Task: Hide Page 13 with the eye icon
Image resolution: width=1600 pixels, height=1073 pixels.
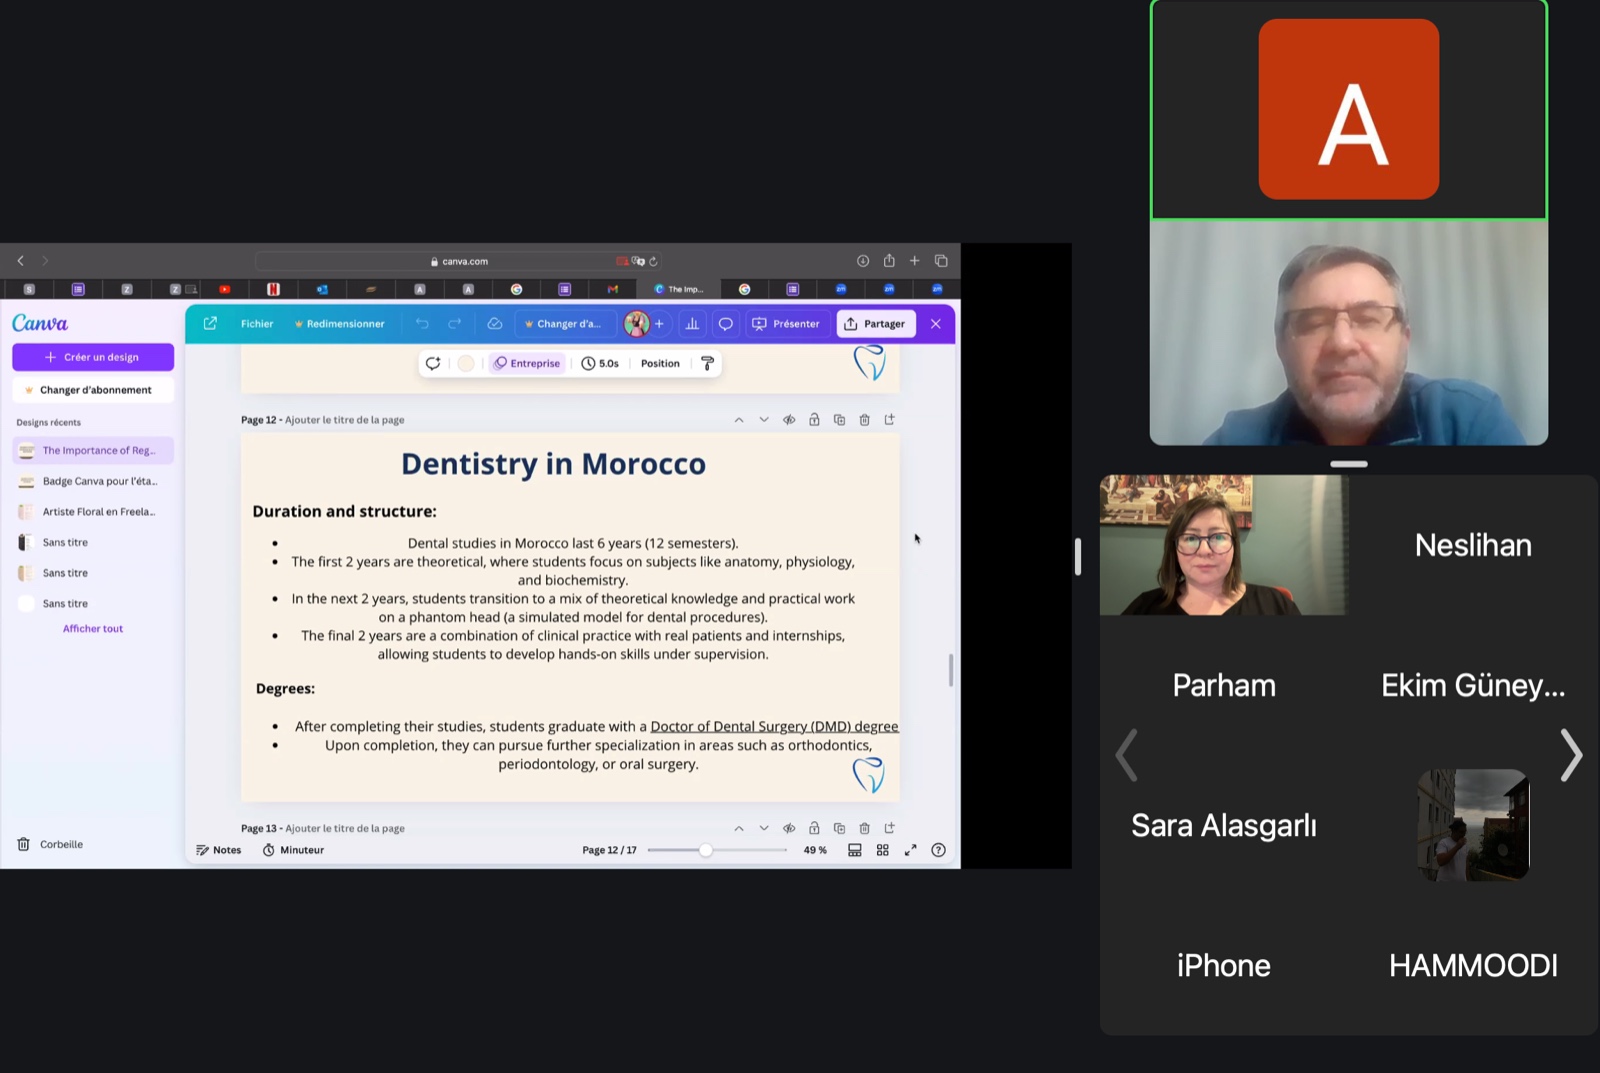Action: pyautogui.click(x=789, y=828)
